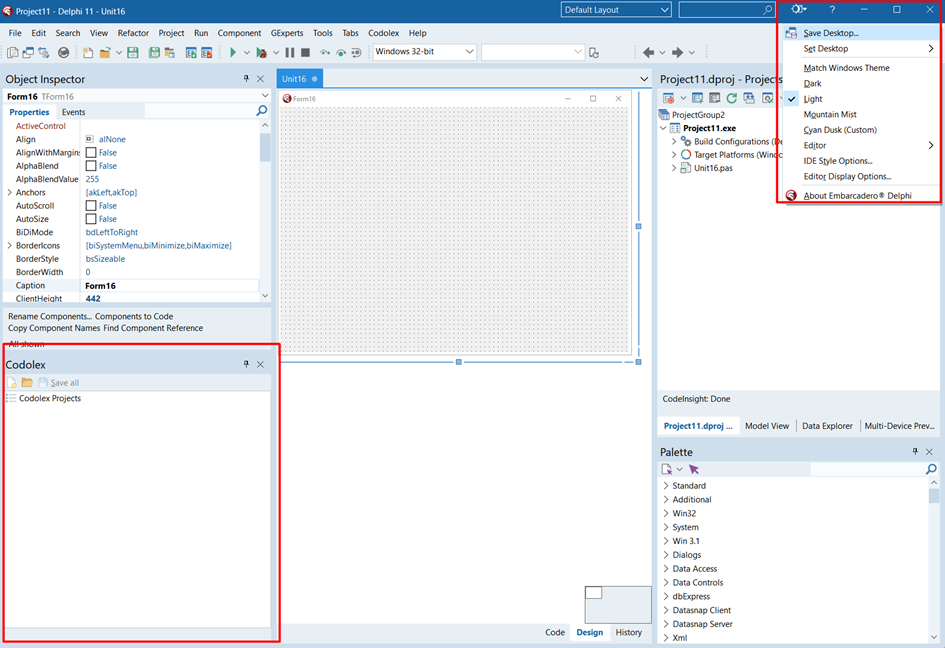Screen dimensions: 945x648
Task: Click the IDE Insight search magnifier in title bar
Action: point(768,10)
